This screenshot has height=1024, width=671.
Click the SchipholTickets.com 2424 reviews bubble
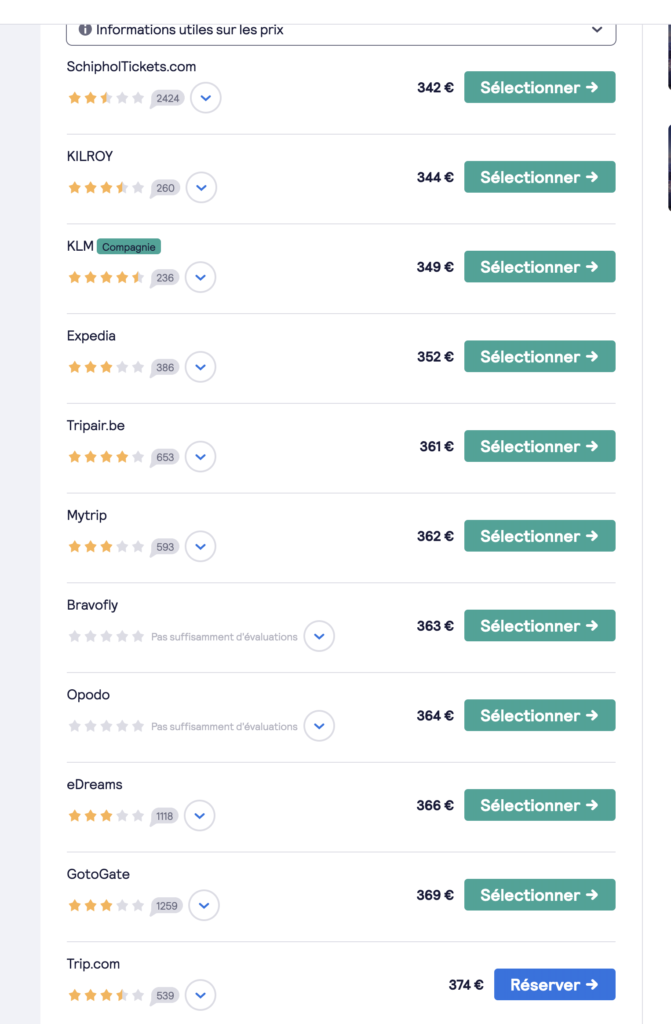coord(167,99)
